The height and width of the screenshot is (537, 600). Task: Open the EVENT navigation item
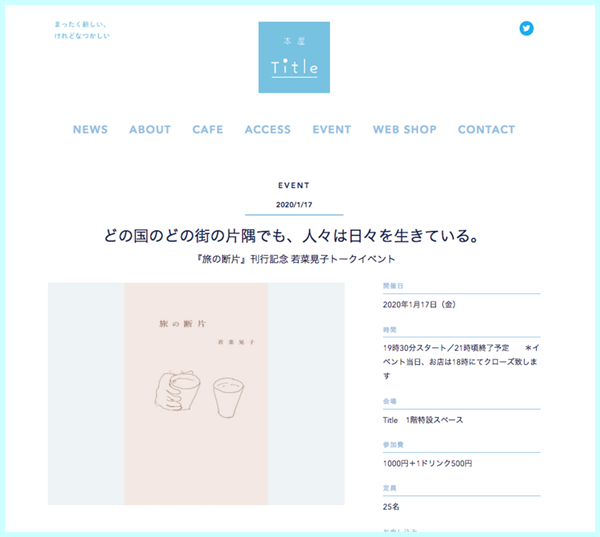coord(332,129)
